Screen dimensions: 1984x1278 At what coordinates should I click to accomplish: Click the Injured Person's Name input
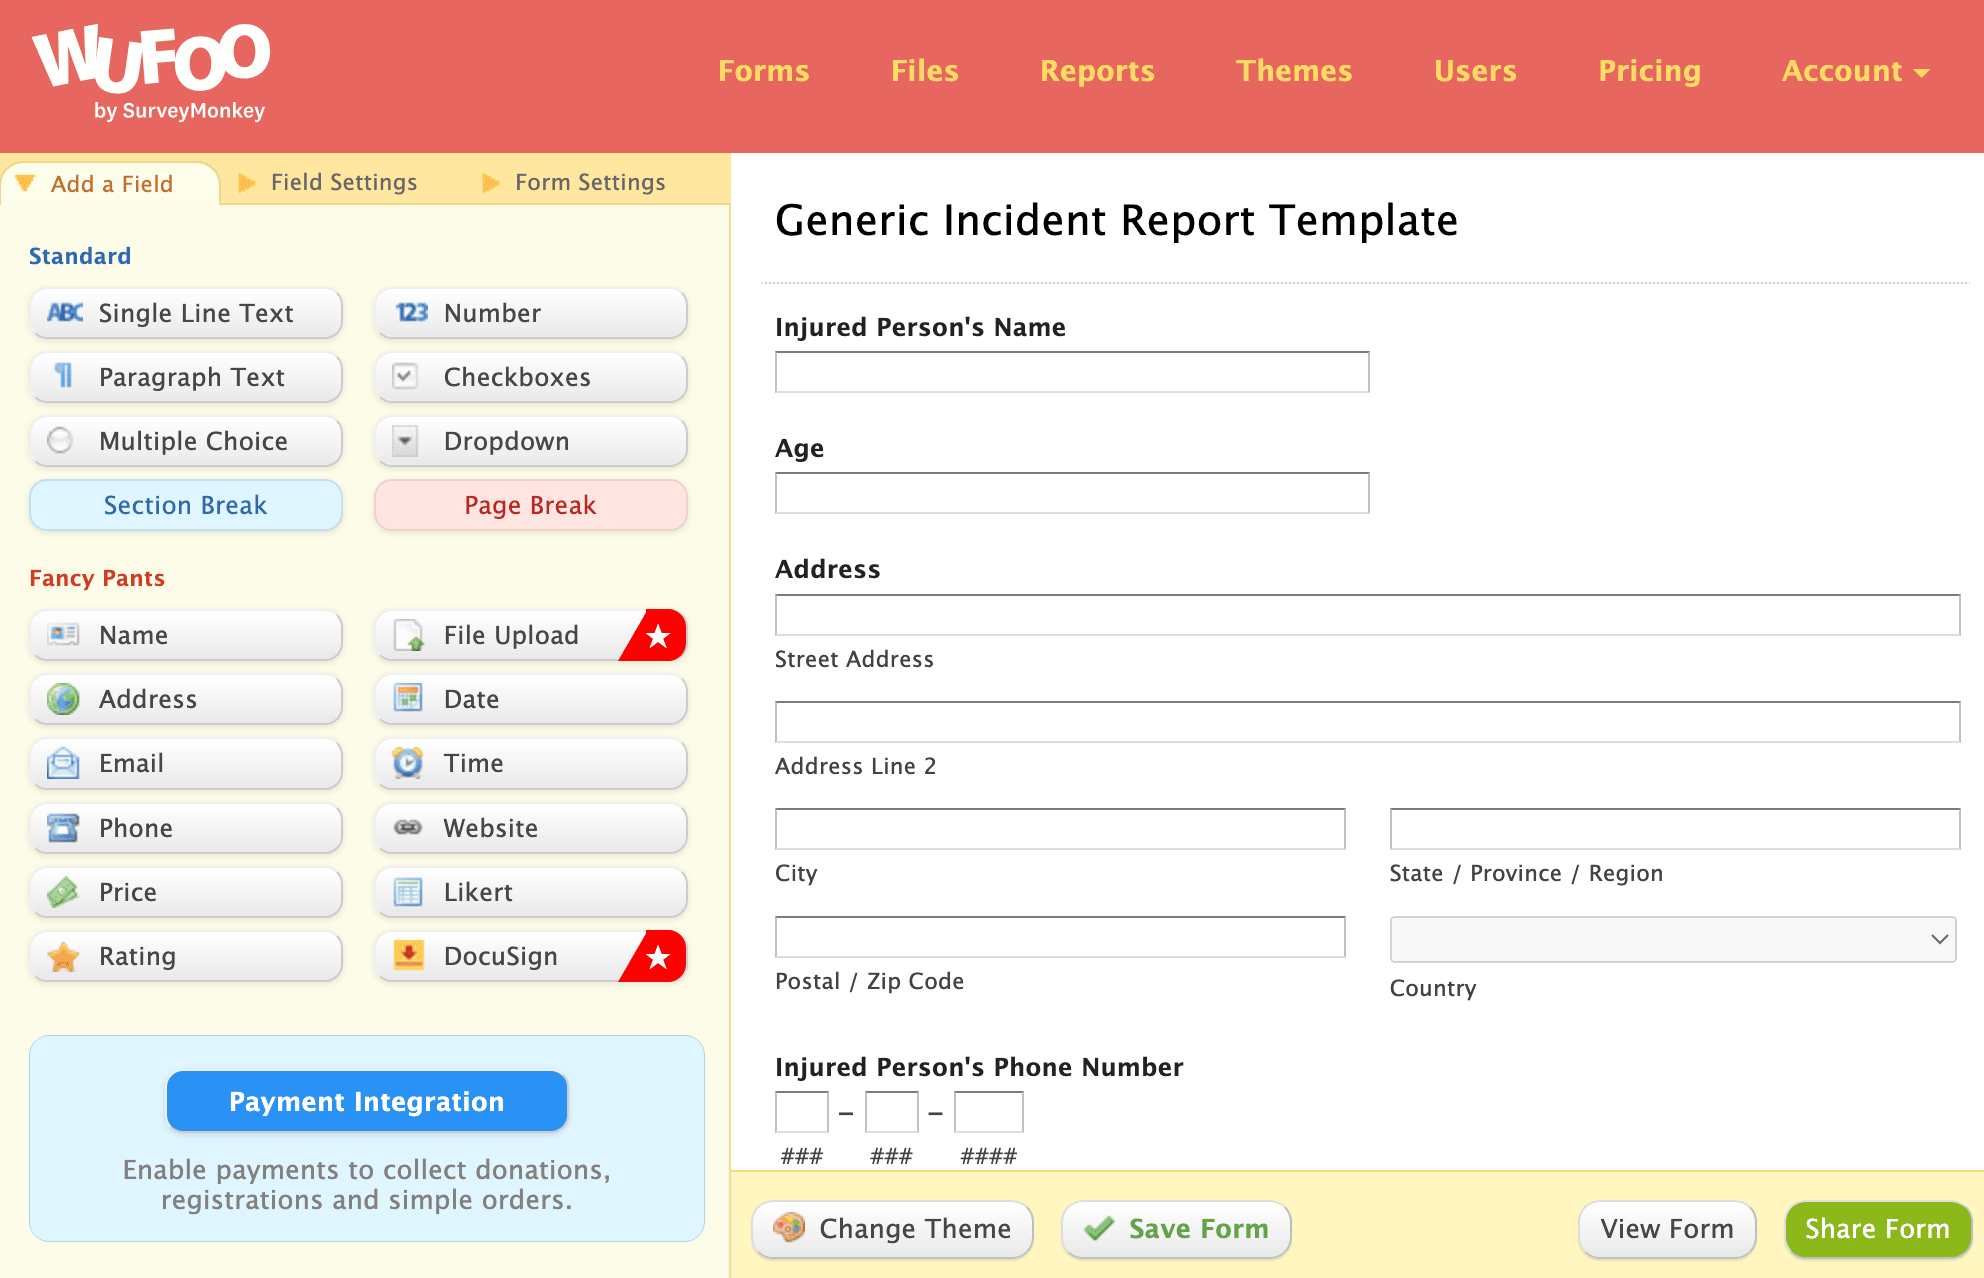[1071, 372]
